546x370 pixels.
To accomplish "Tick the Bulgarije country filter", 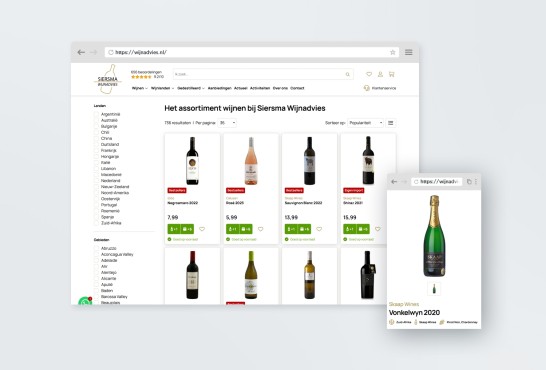I will 96,126.
